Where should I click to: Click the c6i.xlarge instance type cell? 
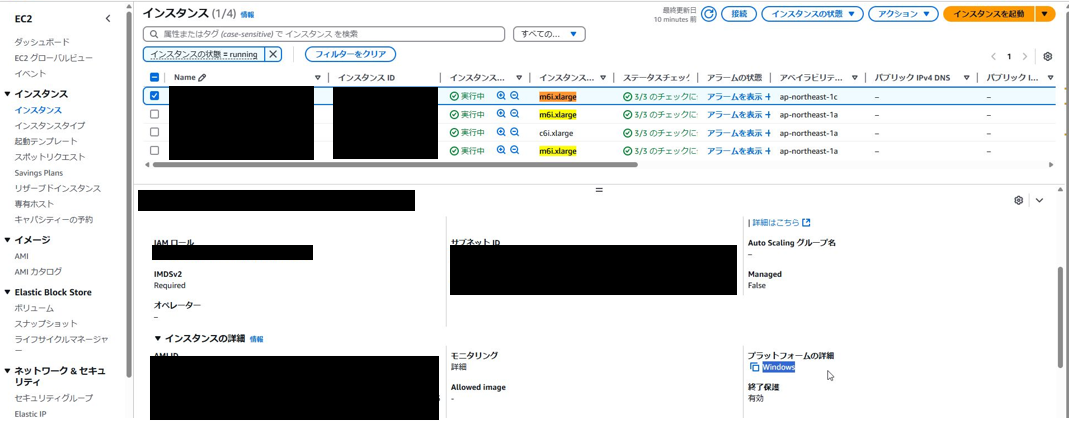click(556, 133)
